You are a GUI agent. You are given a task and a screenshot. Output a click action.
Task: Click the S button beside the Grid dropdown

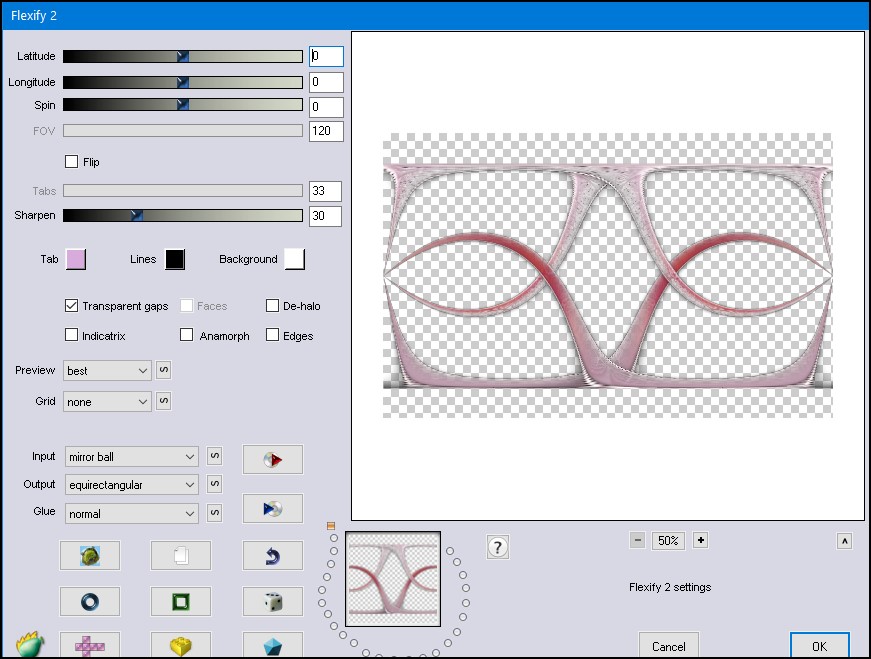coord(163,401)
